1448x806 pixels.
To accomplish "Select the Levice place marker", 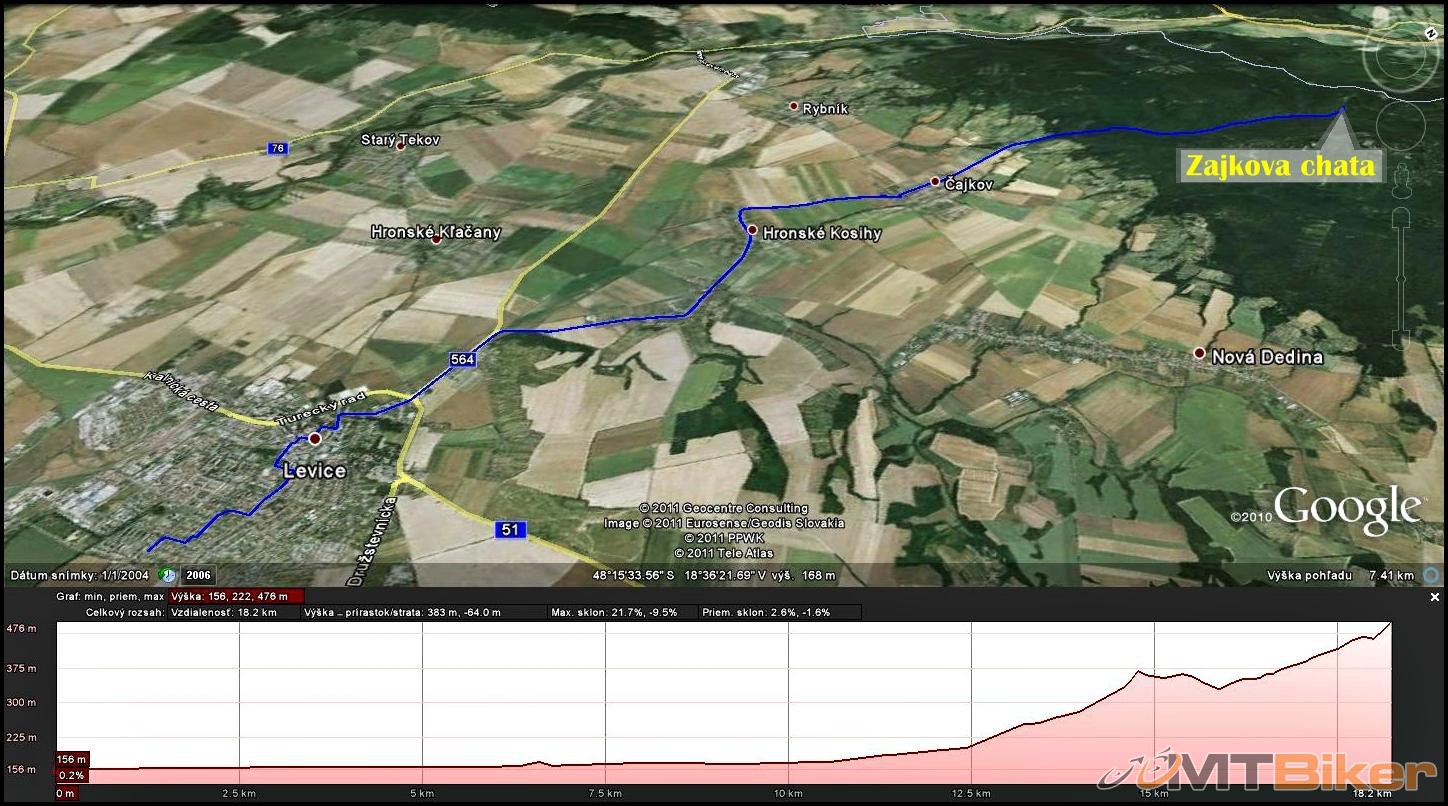I will pos(315,439).
